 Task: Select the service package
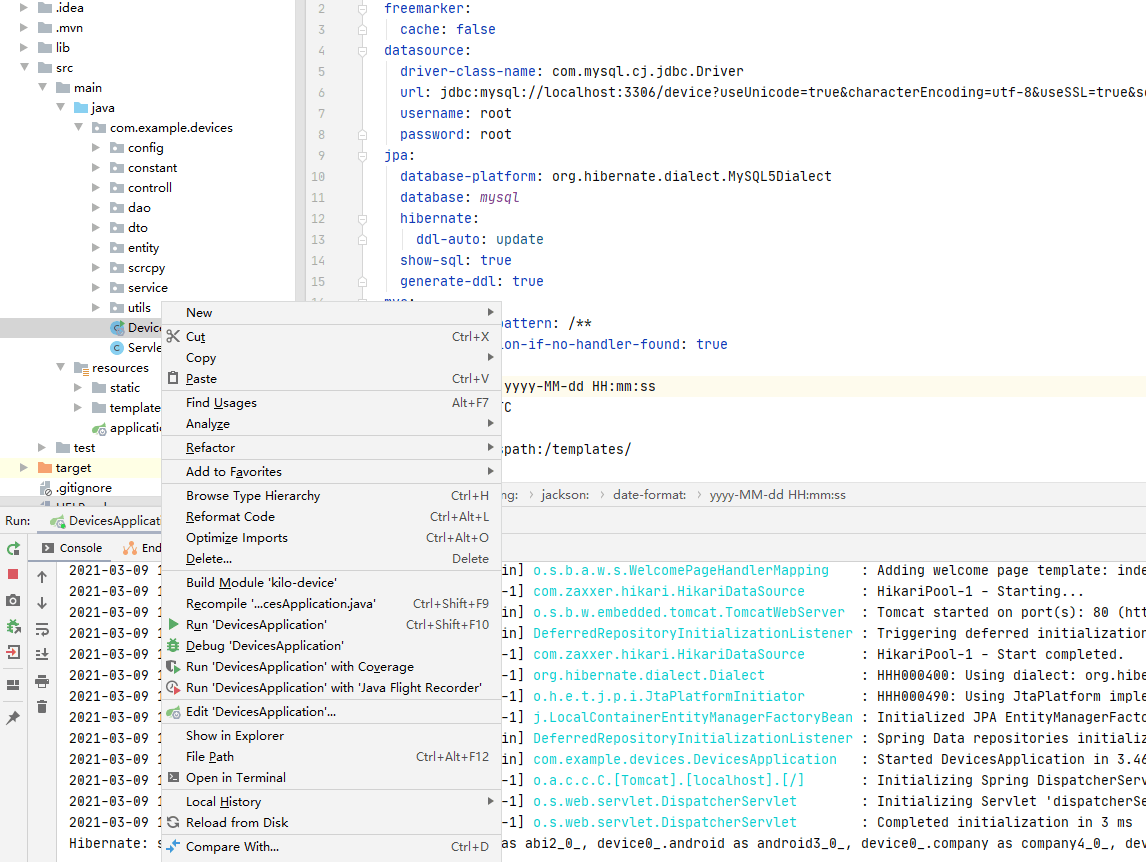point(148,288)
